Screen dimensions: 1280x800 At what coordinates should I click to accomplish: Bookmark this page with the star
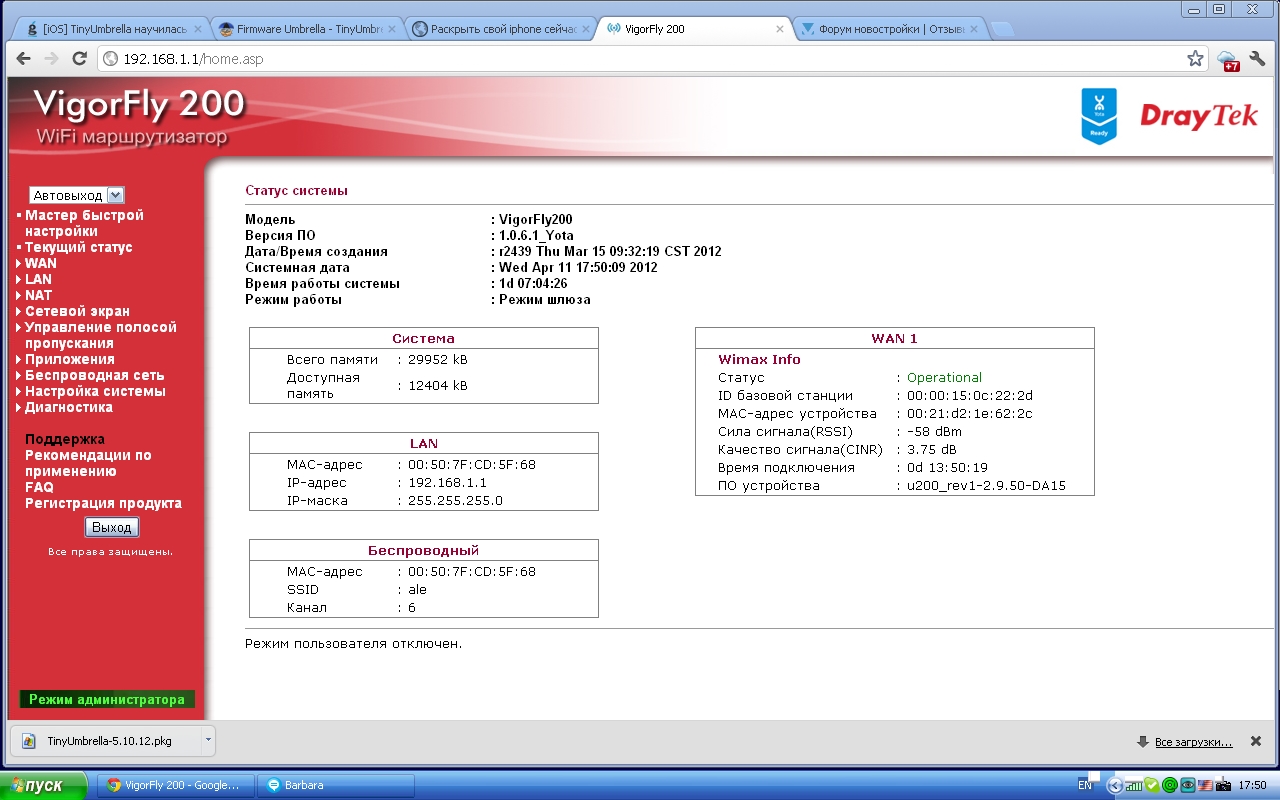click(1195, 59)
